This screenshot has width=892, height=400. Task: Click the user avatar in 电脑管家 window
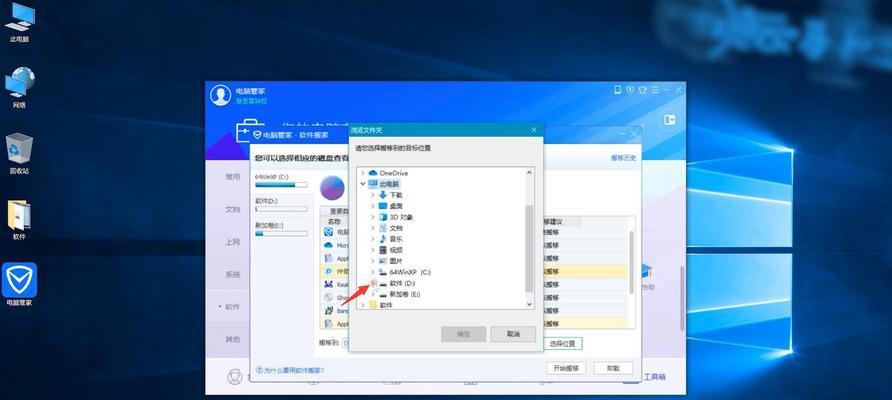220,95
